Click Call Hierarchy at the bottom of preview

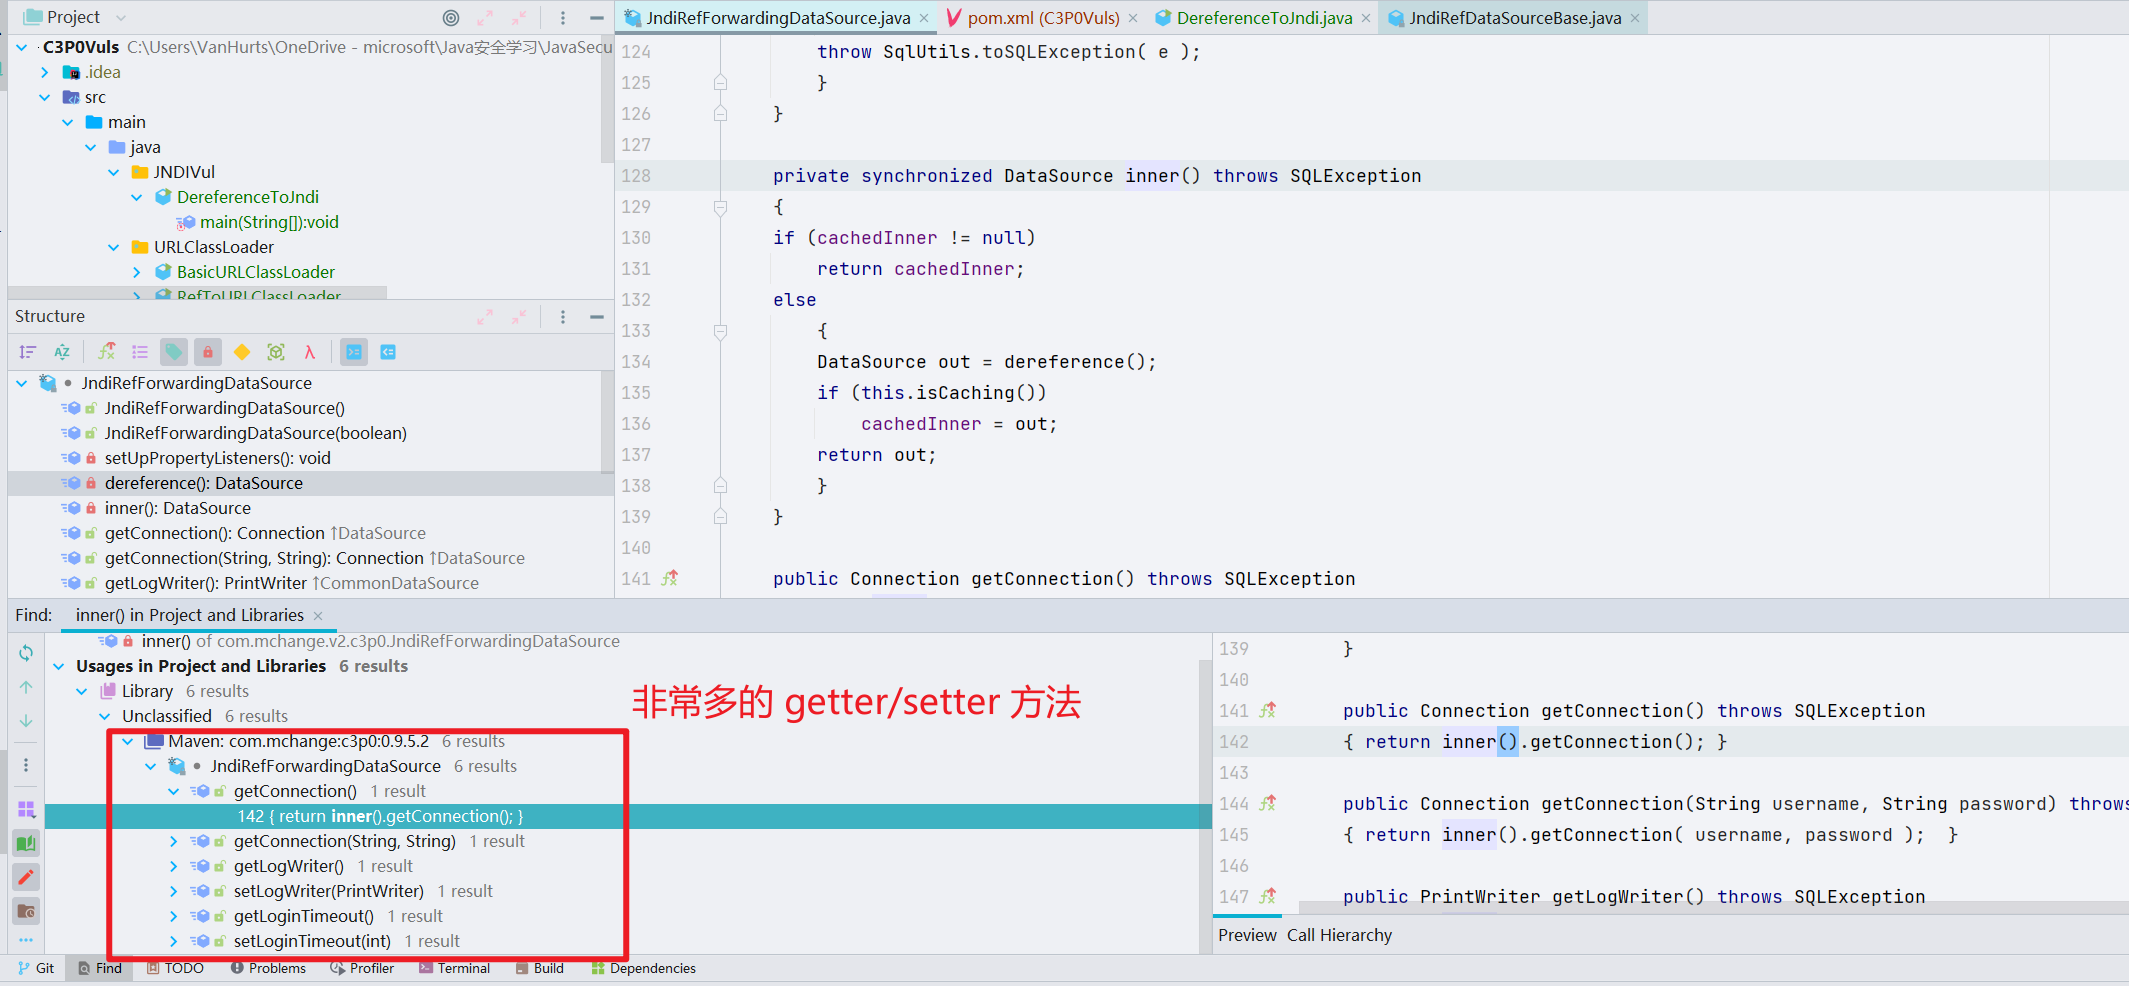point(1339,934)
